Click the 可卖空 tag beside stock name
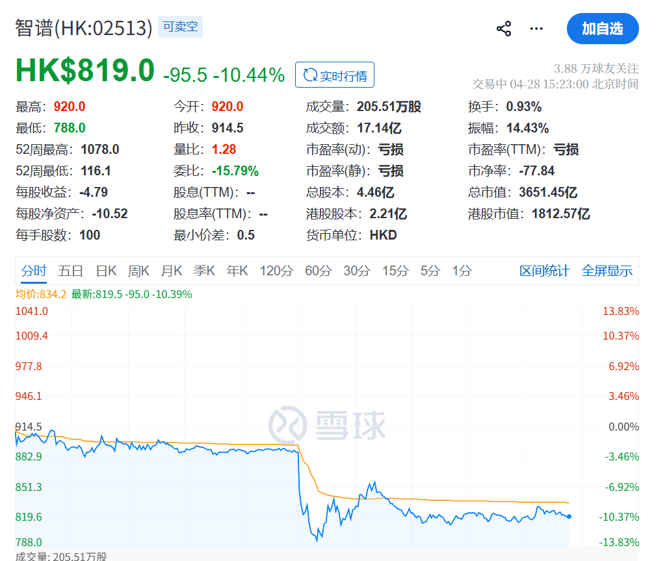The image size is (667, 561). [x=181, y=27]
